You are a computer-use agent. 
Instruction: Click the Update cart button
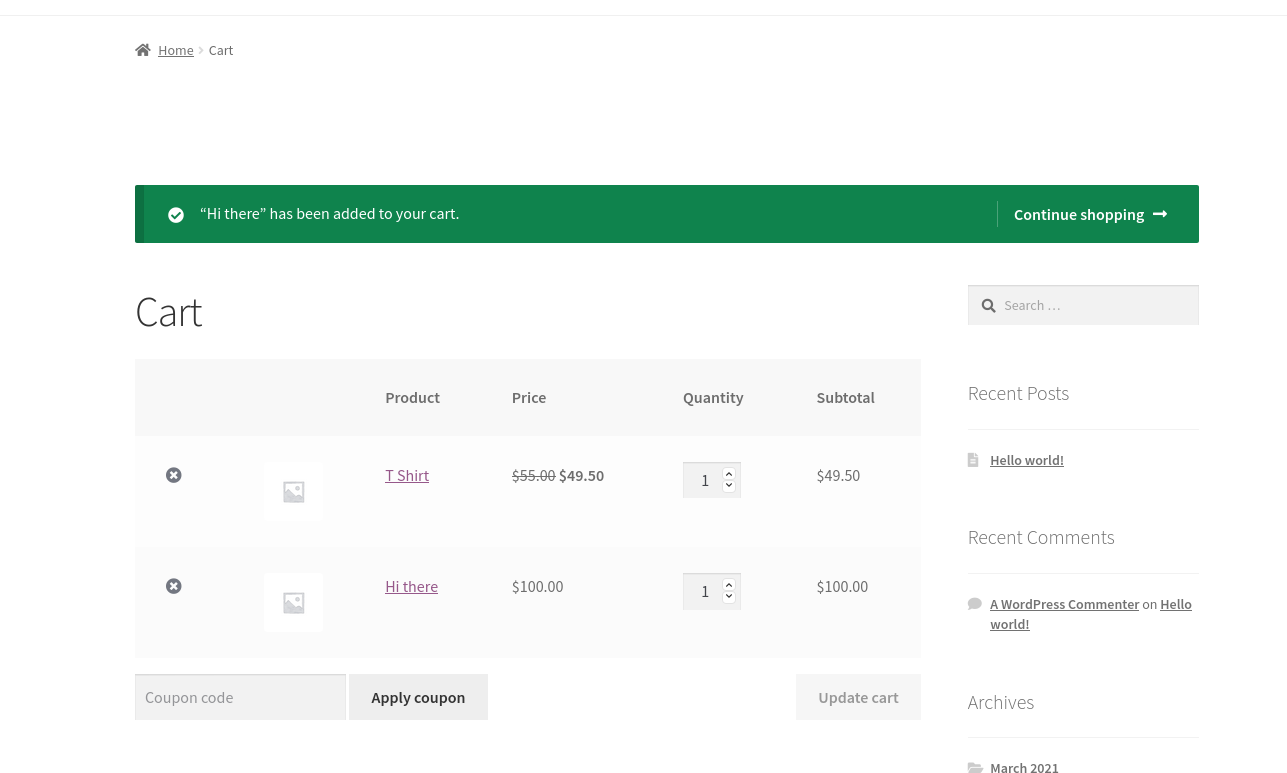click(858, 697)
